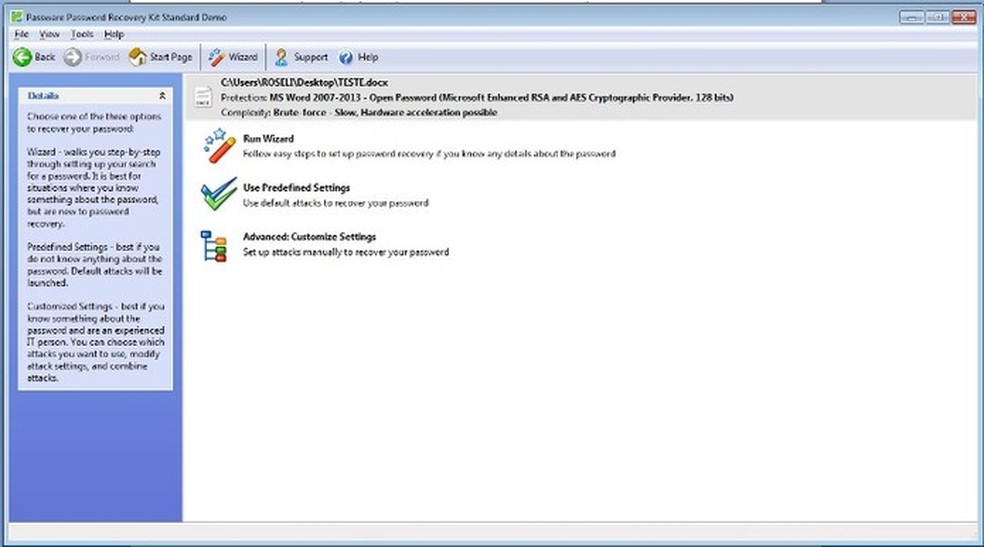Maximize the Passware window
The width and height of the screenshot is (984, 547).
(x=937, y=17)
